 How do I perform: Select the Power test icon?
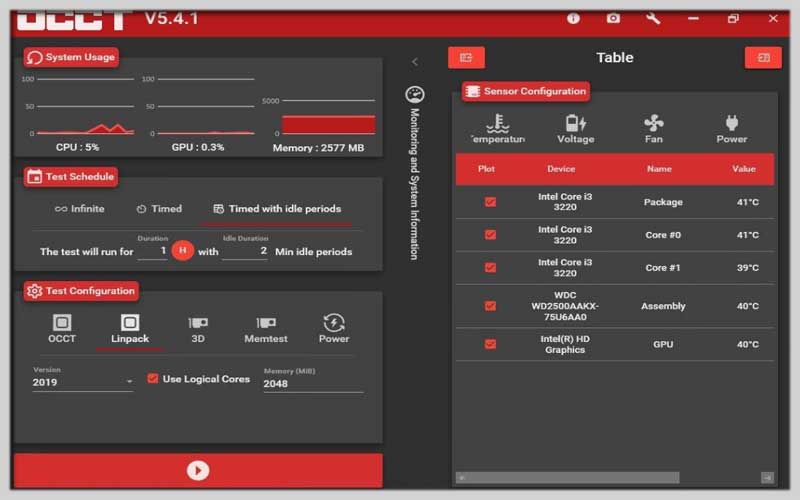pos(334,329)
